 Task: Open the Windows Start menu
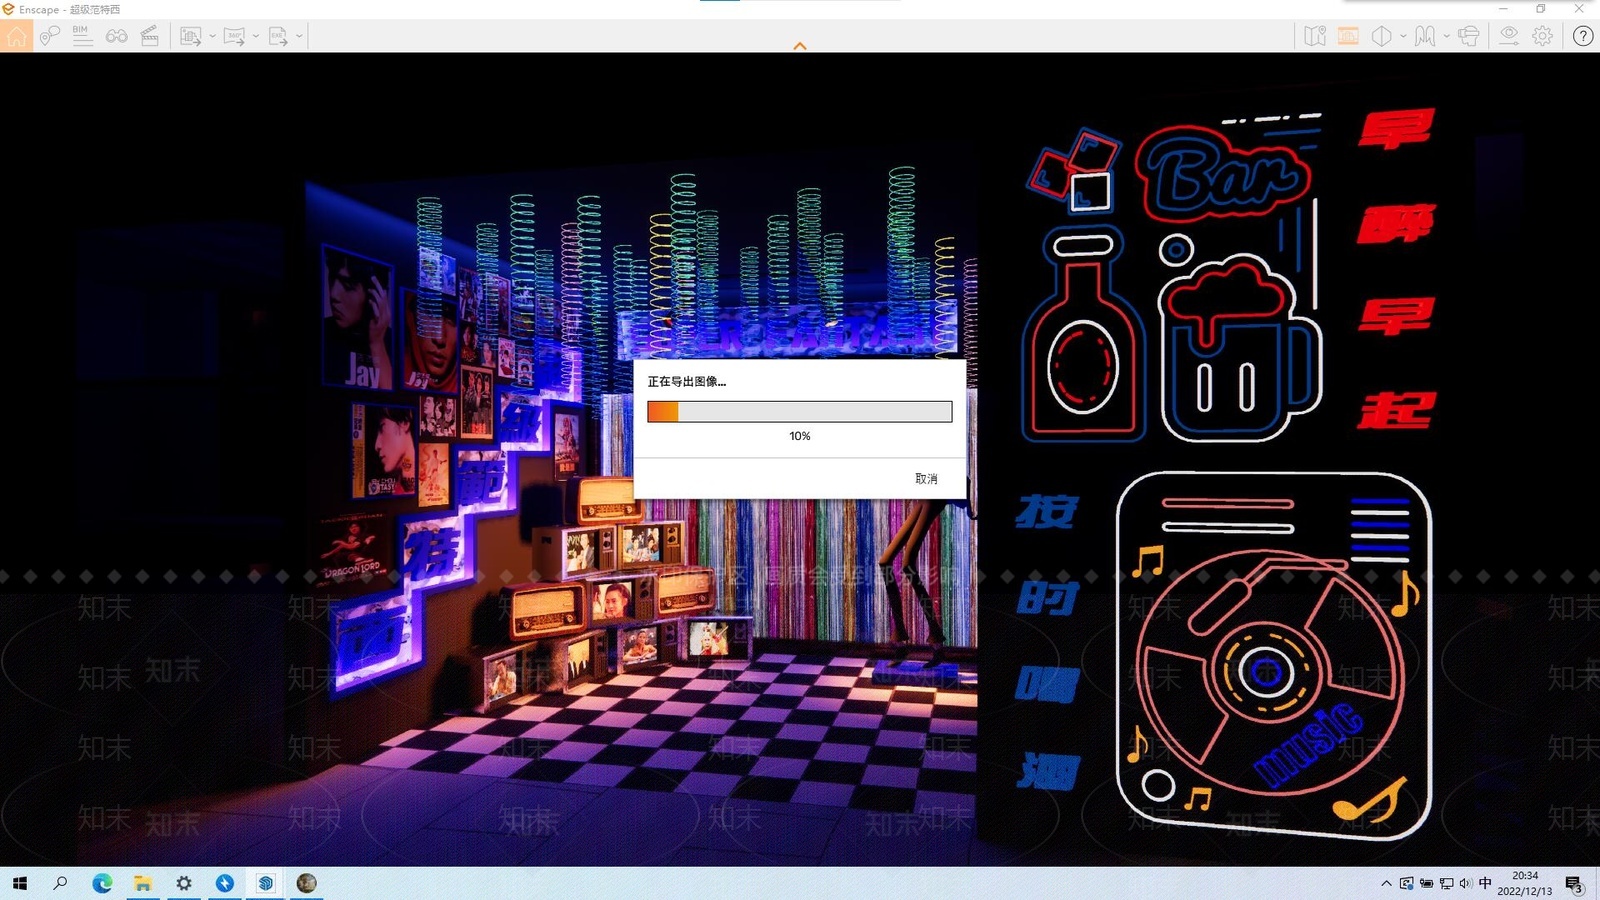click(20, 883)
